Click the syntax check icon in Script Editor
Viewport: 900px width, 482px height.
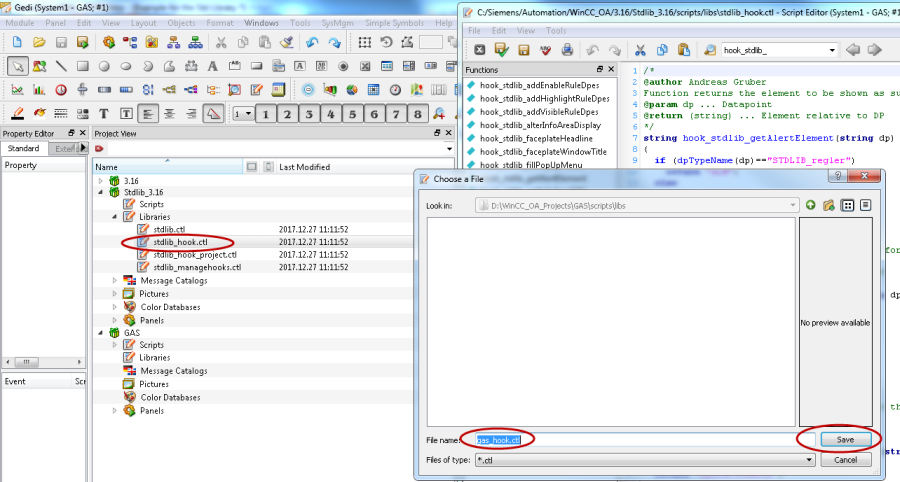(x=543, y=49)
